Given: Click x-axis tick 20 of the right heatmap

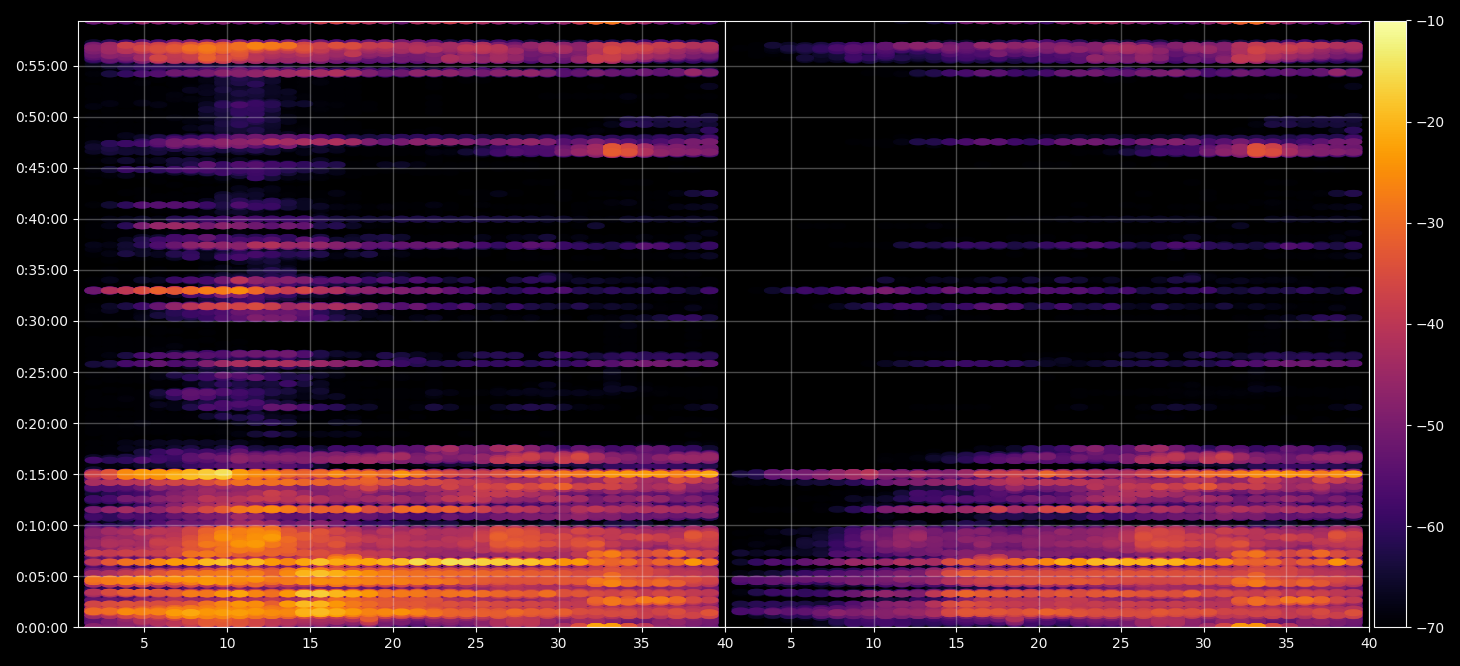Looking at the screenshot, I should [1039, 643].
